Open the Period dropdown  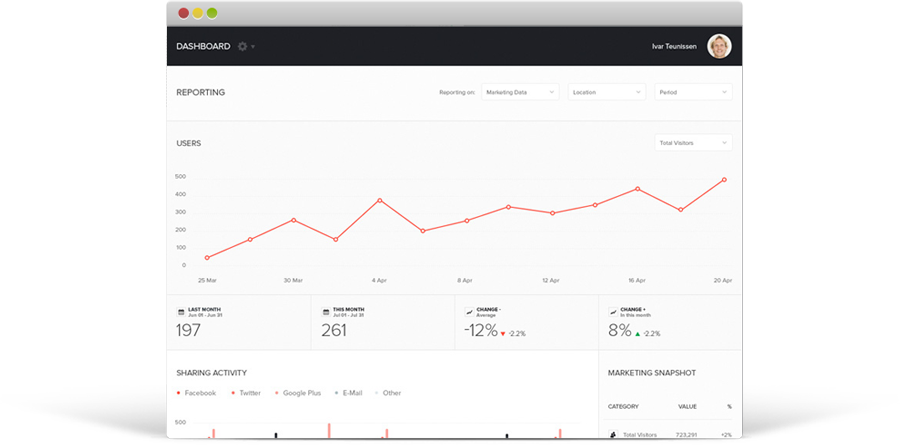pyautogui.click(x=693, y=92)
